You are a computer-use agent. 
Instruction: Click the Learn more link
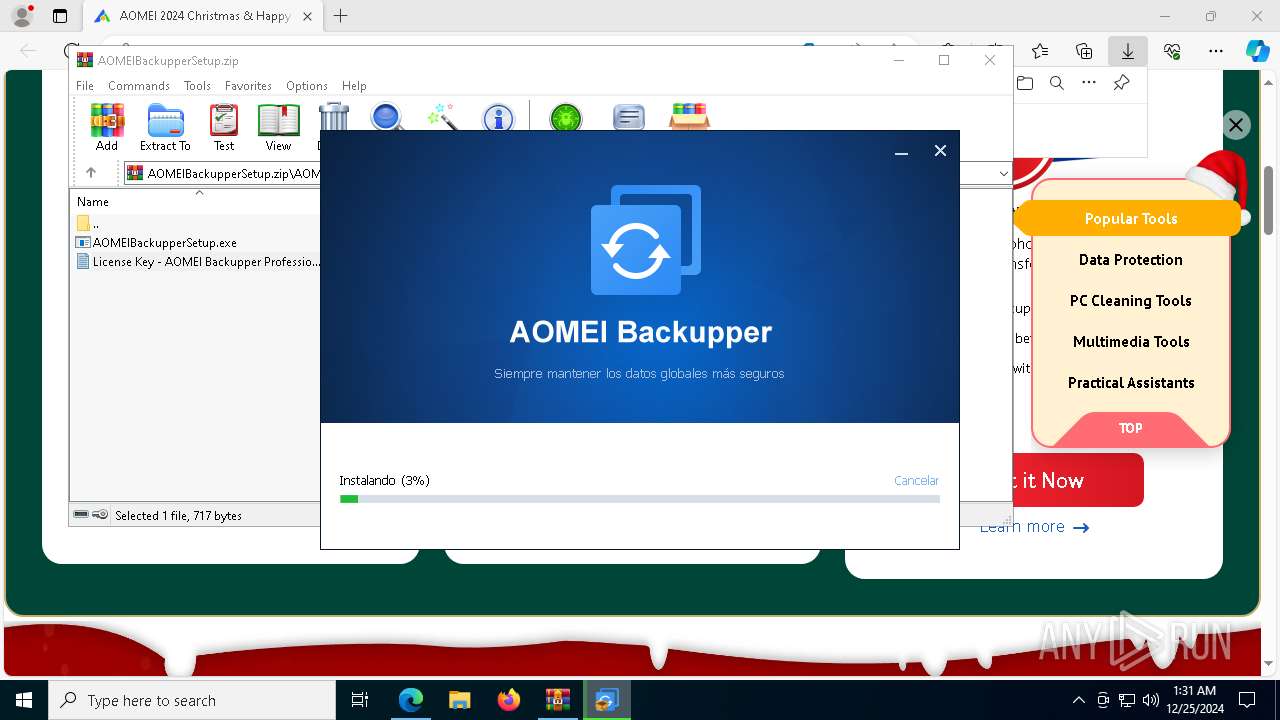(x=1034, y=527)
